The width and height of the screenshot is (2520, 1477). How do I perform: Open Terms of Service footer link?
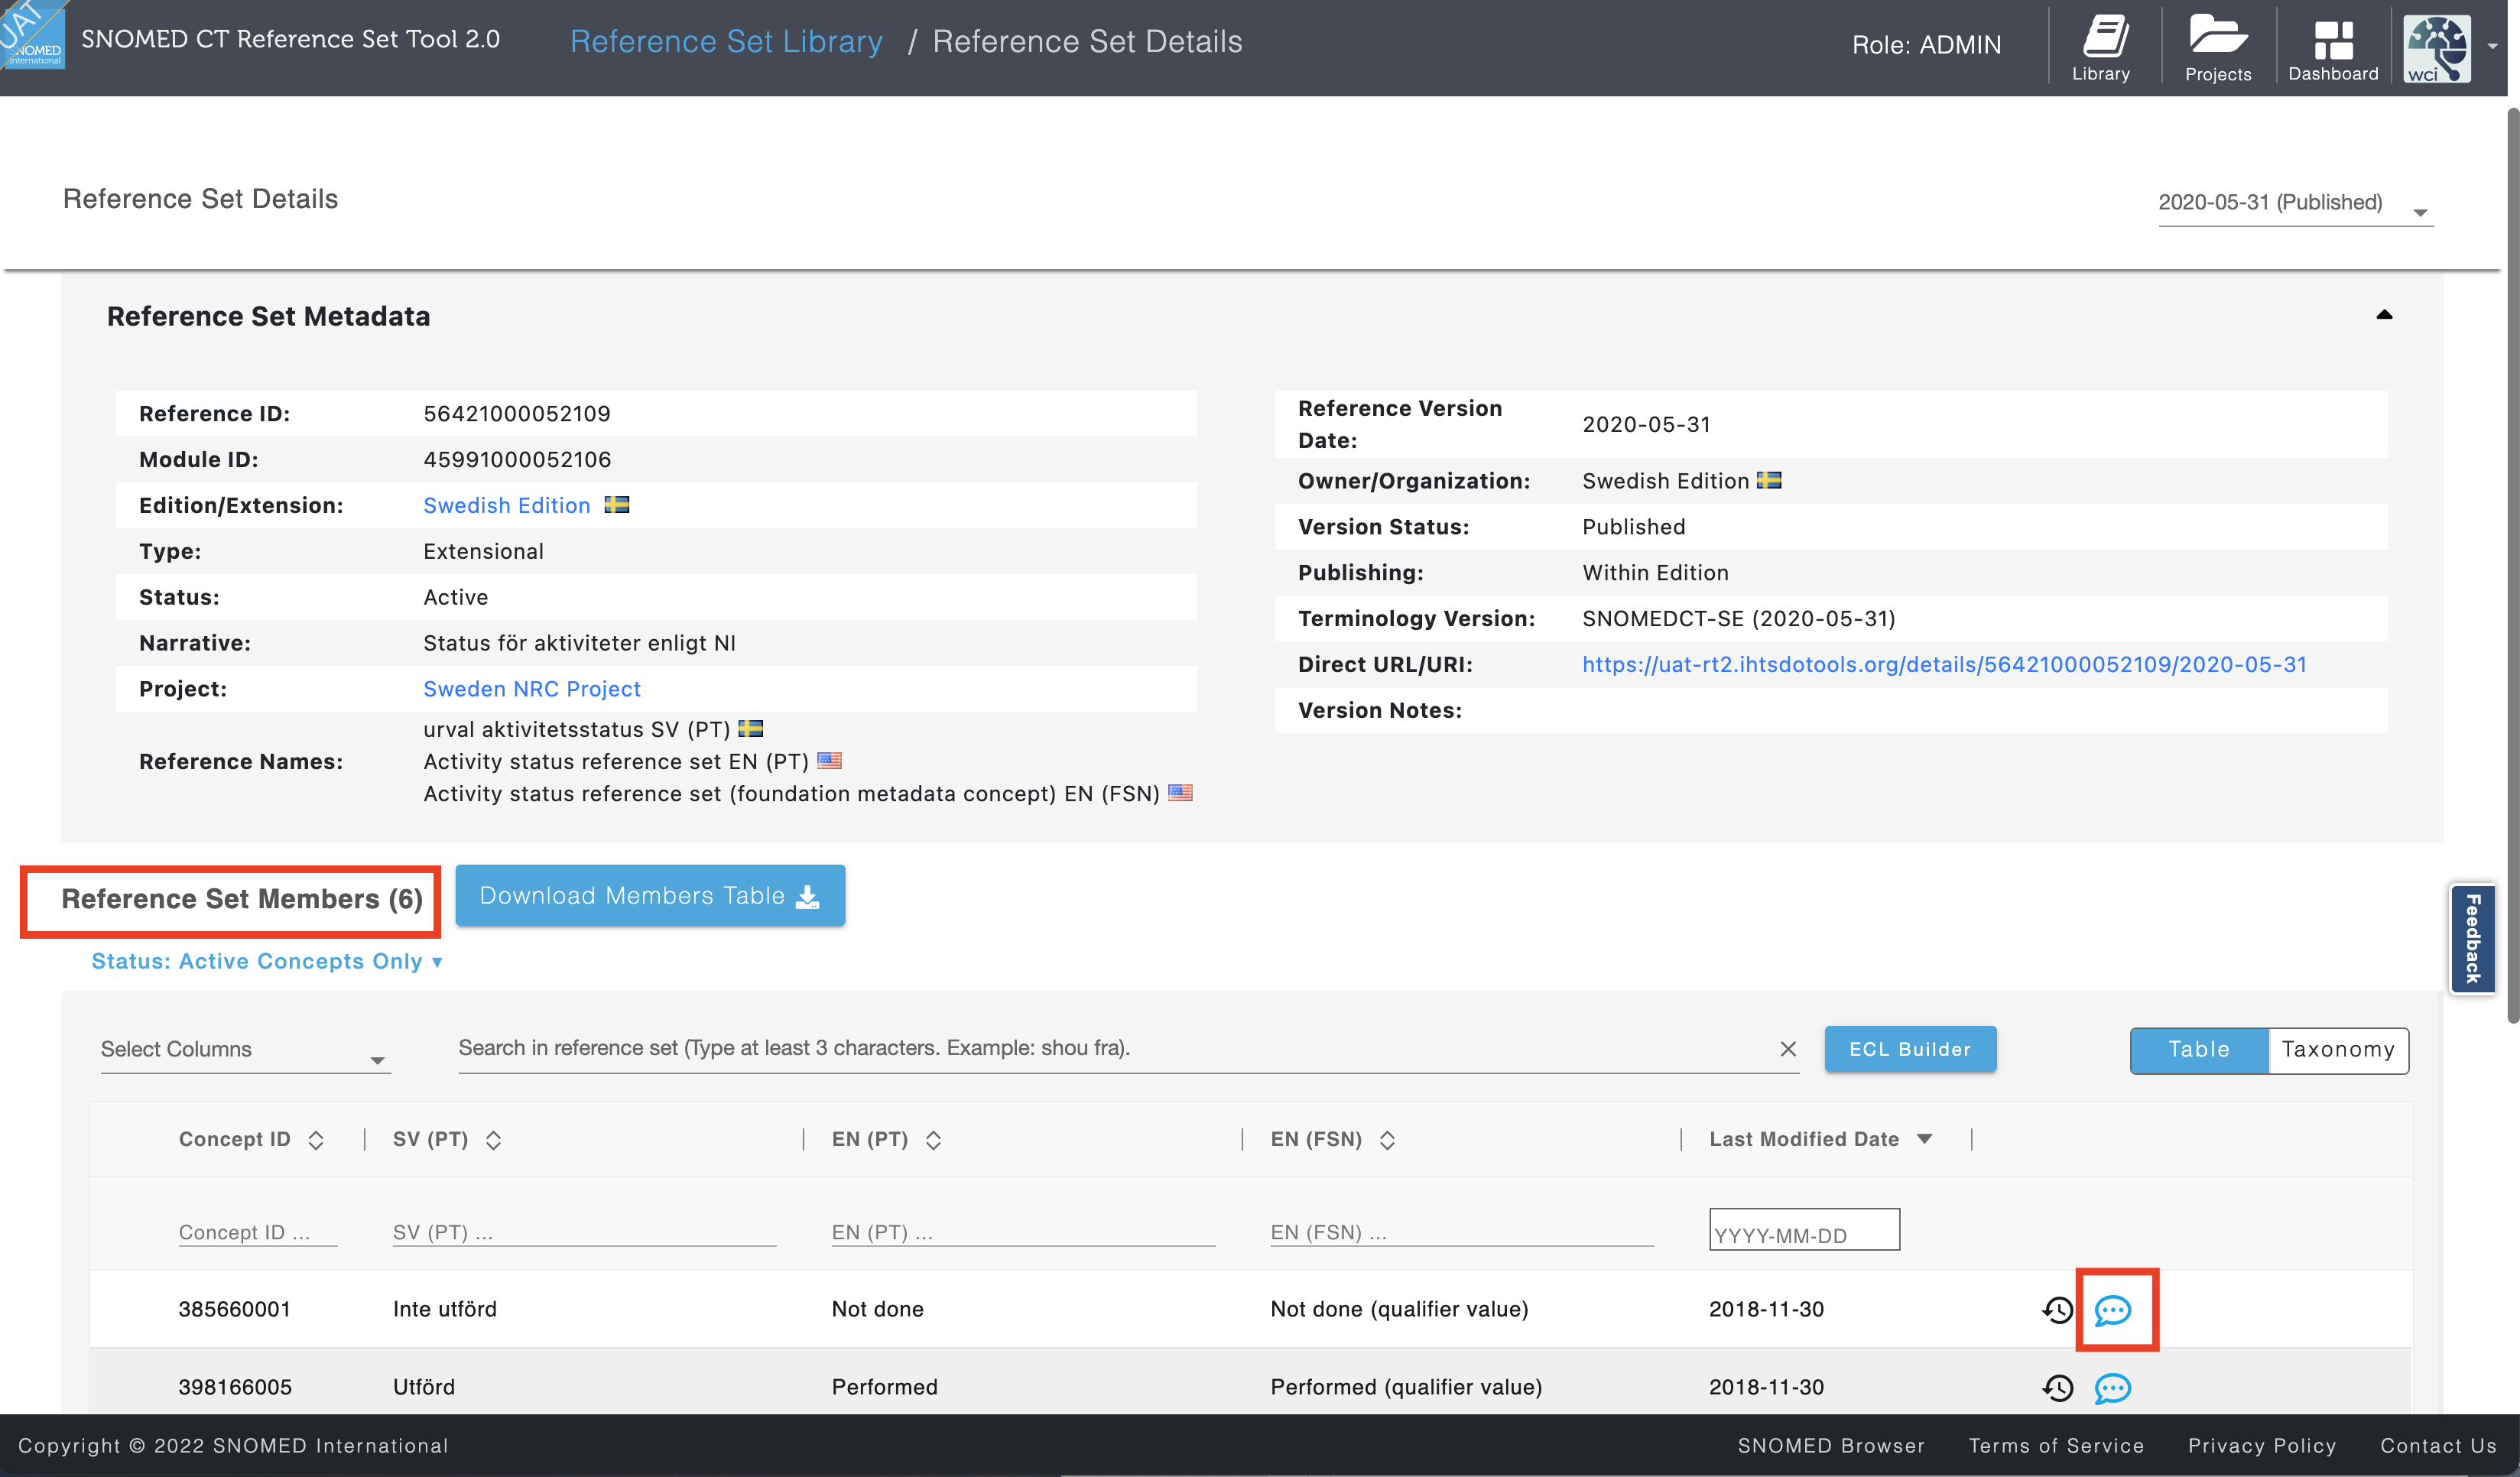(x=2056, y=1445)
